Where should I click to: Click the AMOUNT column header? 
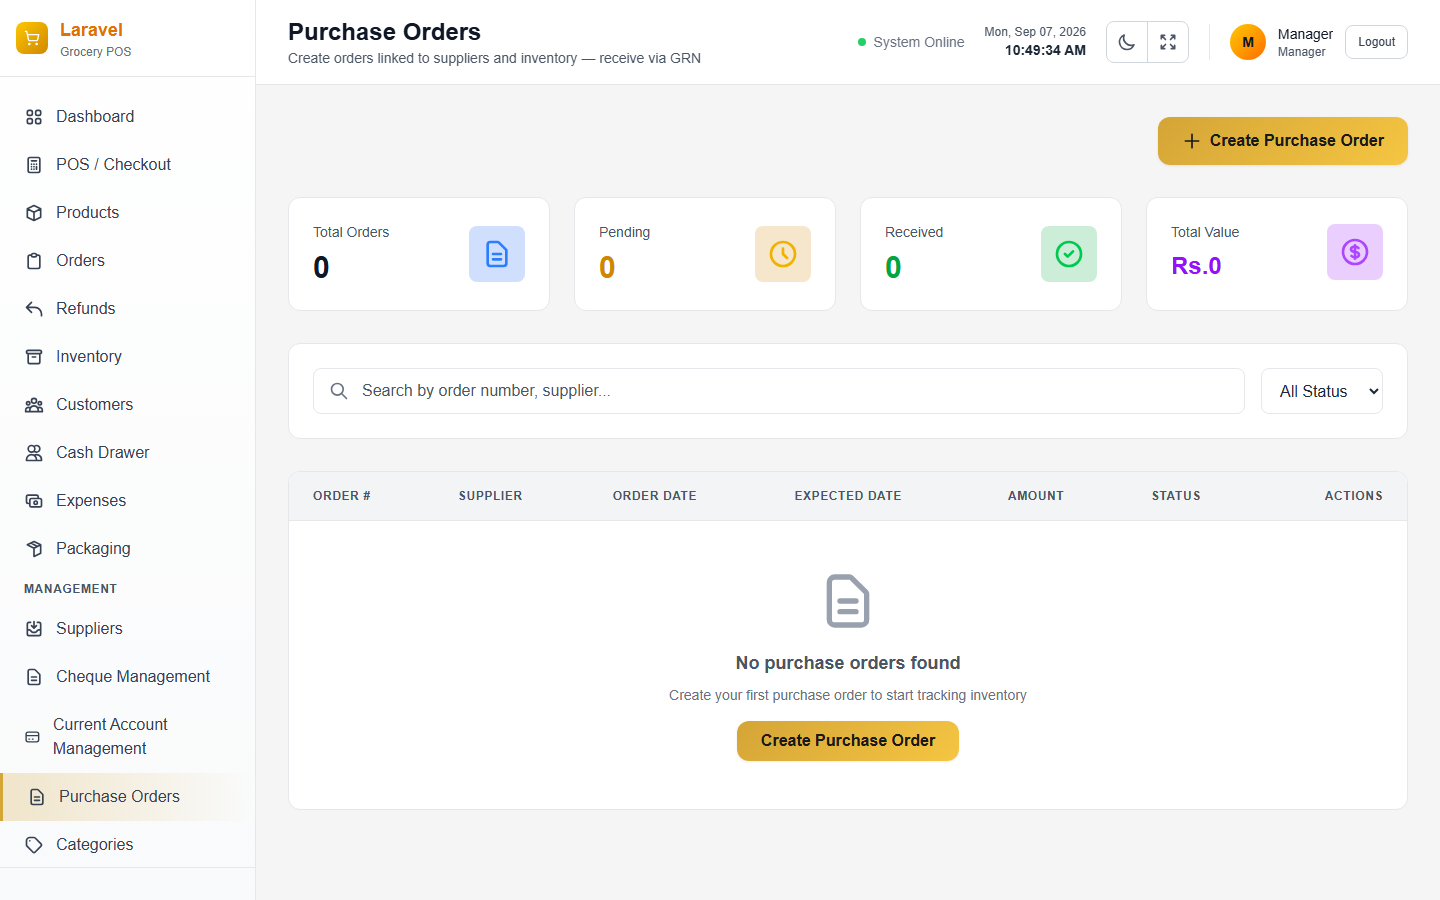(x=1036, y=496)
